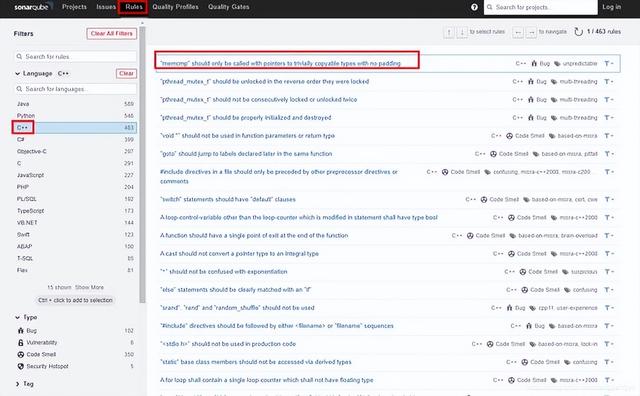This screenshot has height=396, width=640.
Task: Click the tag icon on the goto rule
Action: click(x=536, y=154)
